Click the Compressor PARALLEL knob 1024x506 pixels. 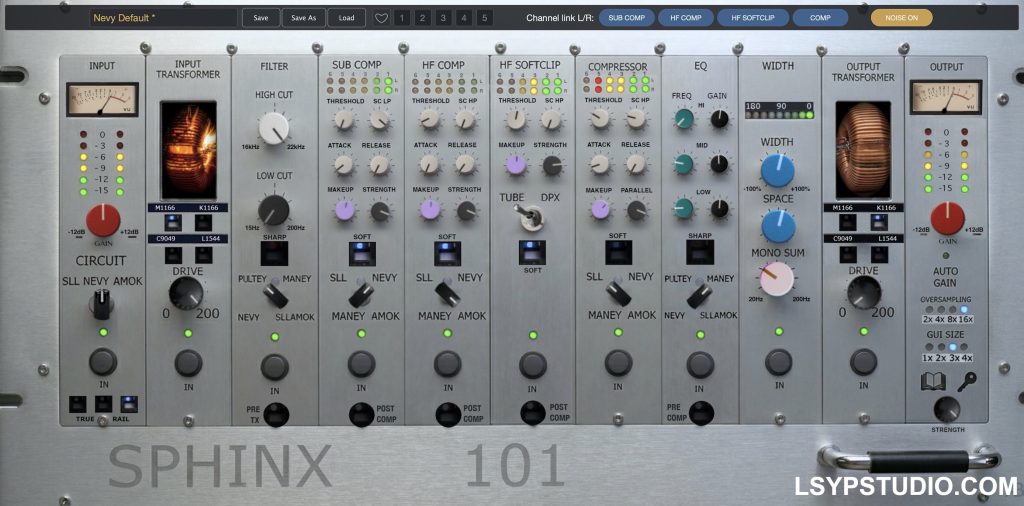635,210
